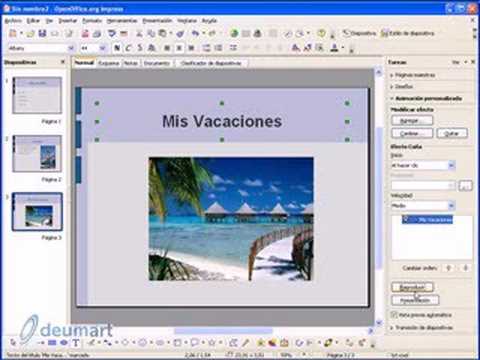480x360 pixels.
Task: Close the Diapositivas panel
Action: pyautogui.click(x=63, y=62)
